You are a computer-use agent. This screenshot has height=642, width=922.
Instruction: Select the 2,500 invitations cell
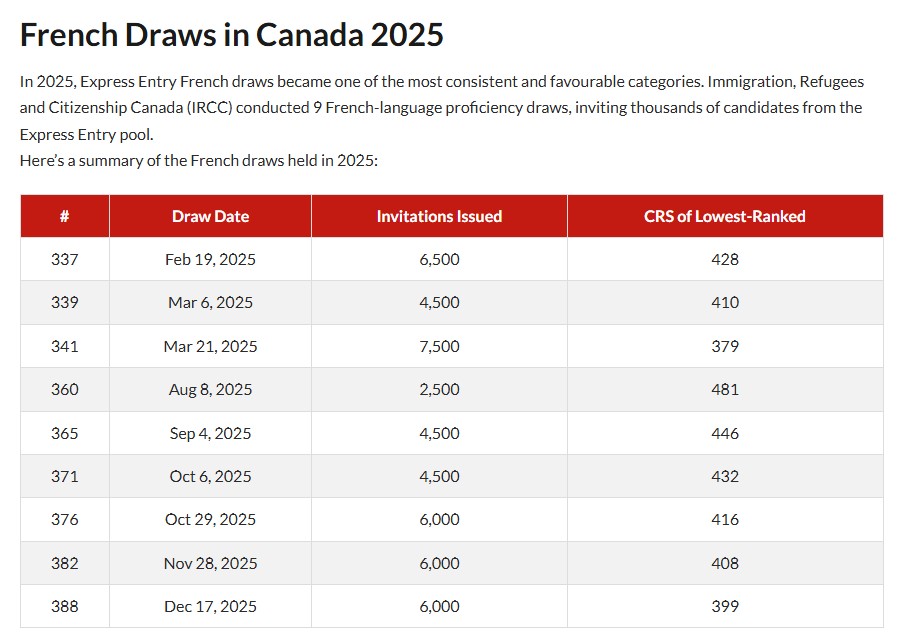click(x=439, y=390)
